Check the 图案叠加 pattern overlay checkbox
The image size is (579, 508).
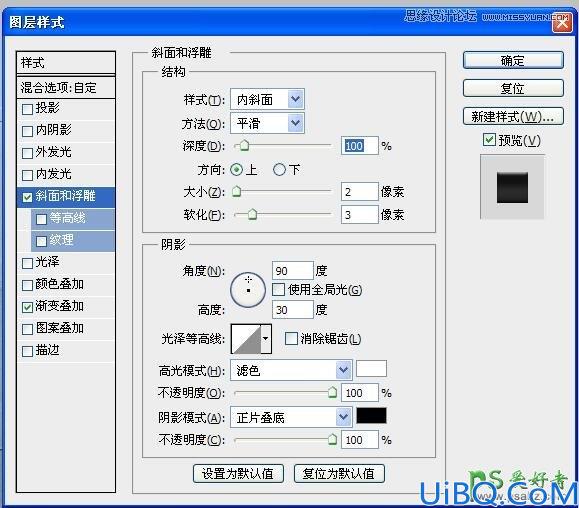click(x=27, y=329)
